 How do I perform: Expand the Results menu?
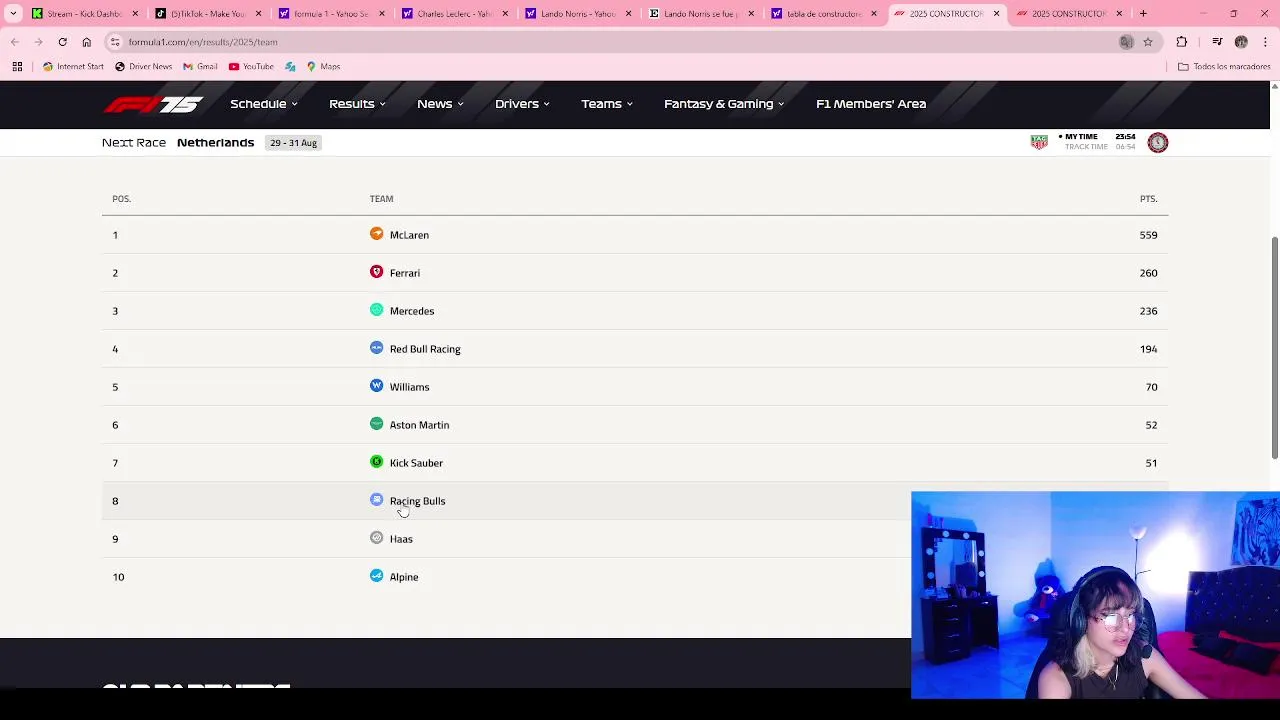(357, 104)
